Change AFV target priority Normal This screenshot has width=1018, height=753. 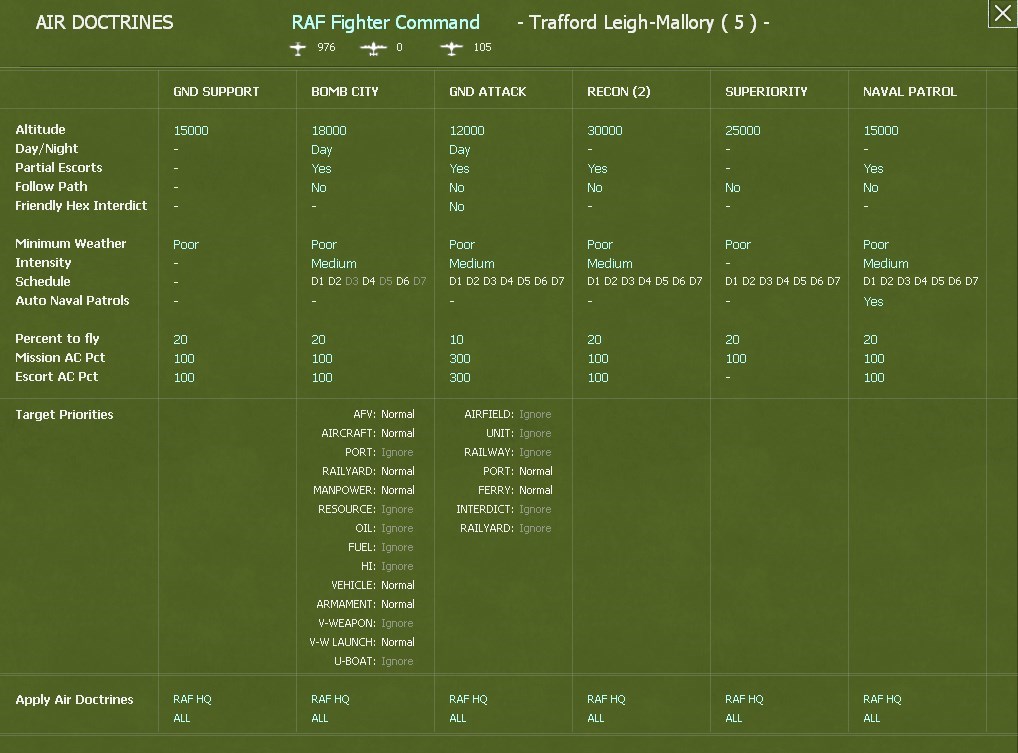(x=398, y=414)
